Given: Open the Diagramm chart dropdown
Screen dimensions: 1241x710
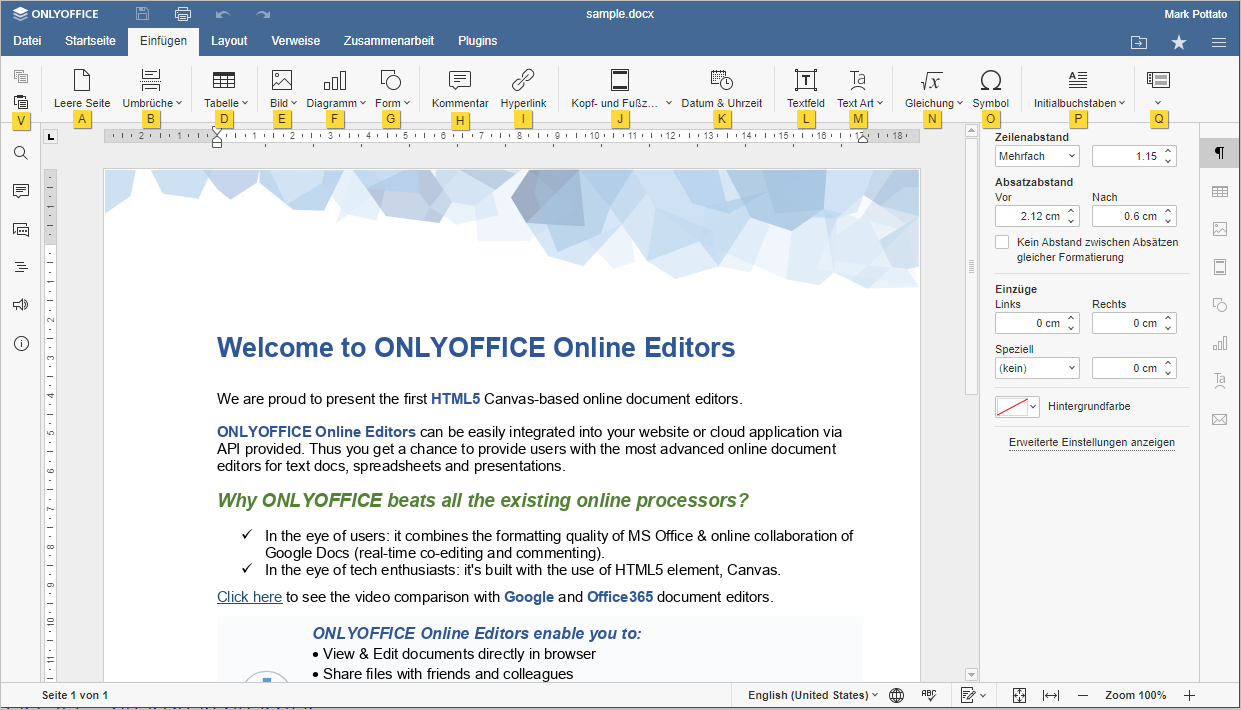Looking at the screenshot, I should (336, 89).
